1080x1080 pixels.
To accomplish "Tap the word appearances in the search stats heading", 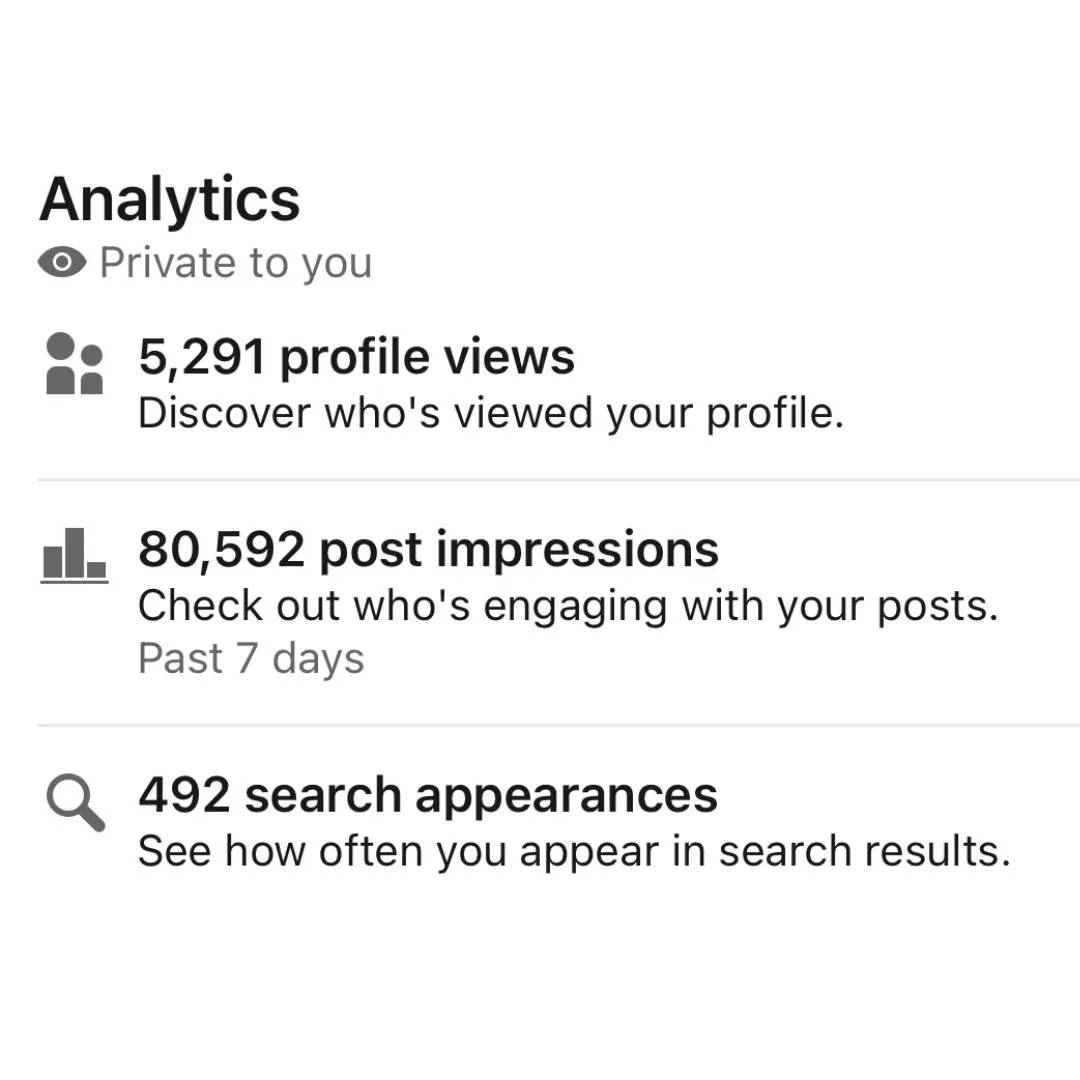I will pos(566,797).
